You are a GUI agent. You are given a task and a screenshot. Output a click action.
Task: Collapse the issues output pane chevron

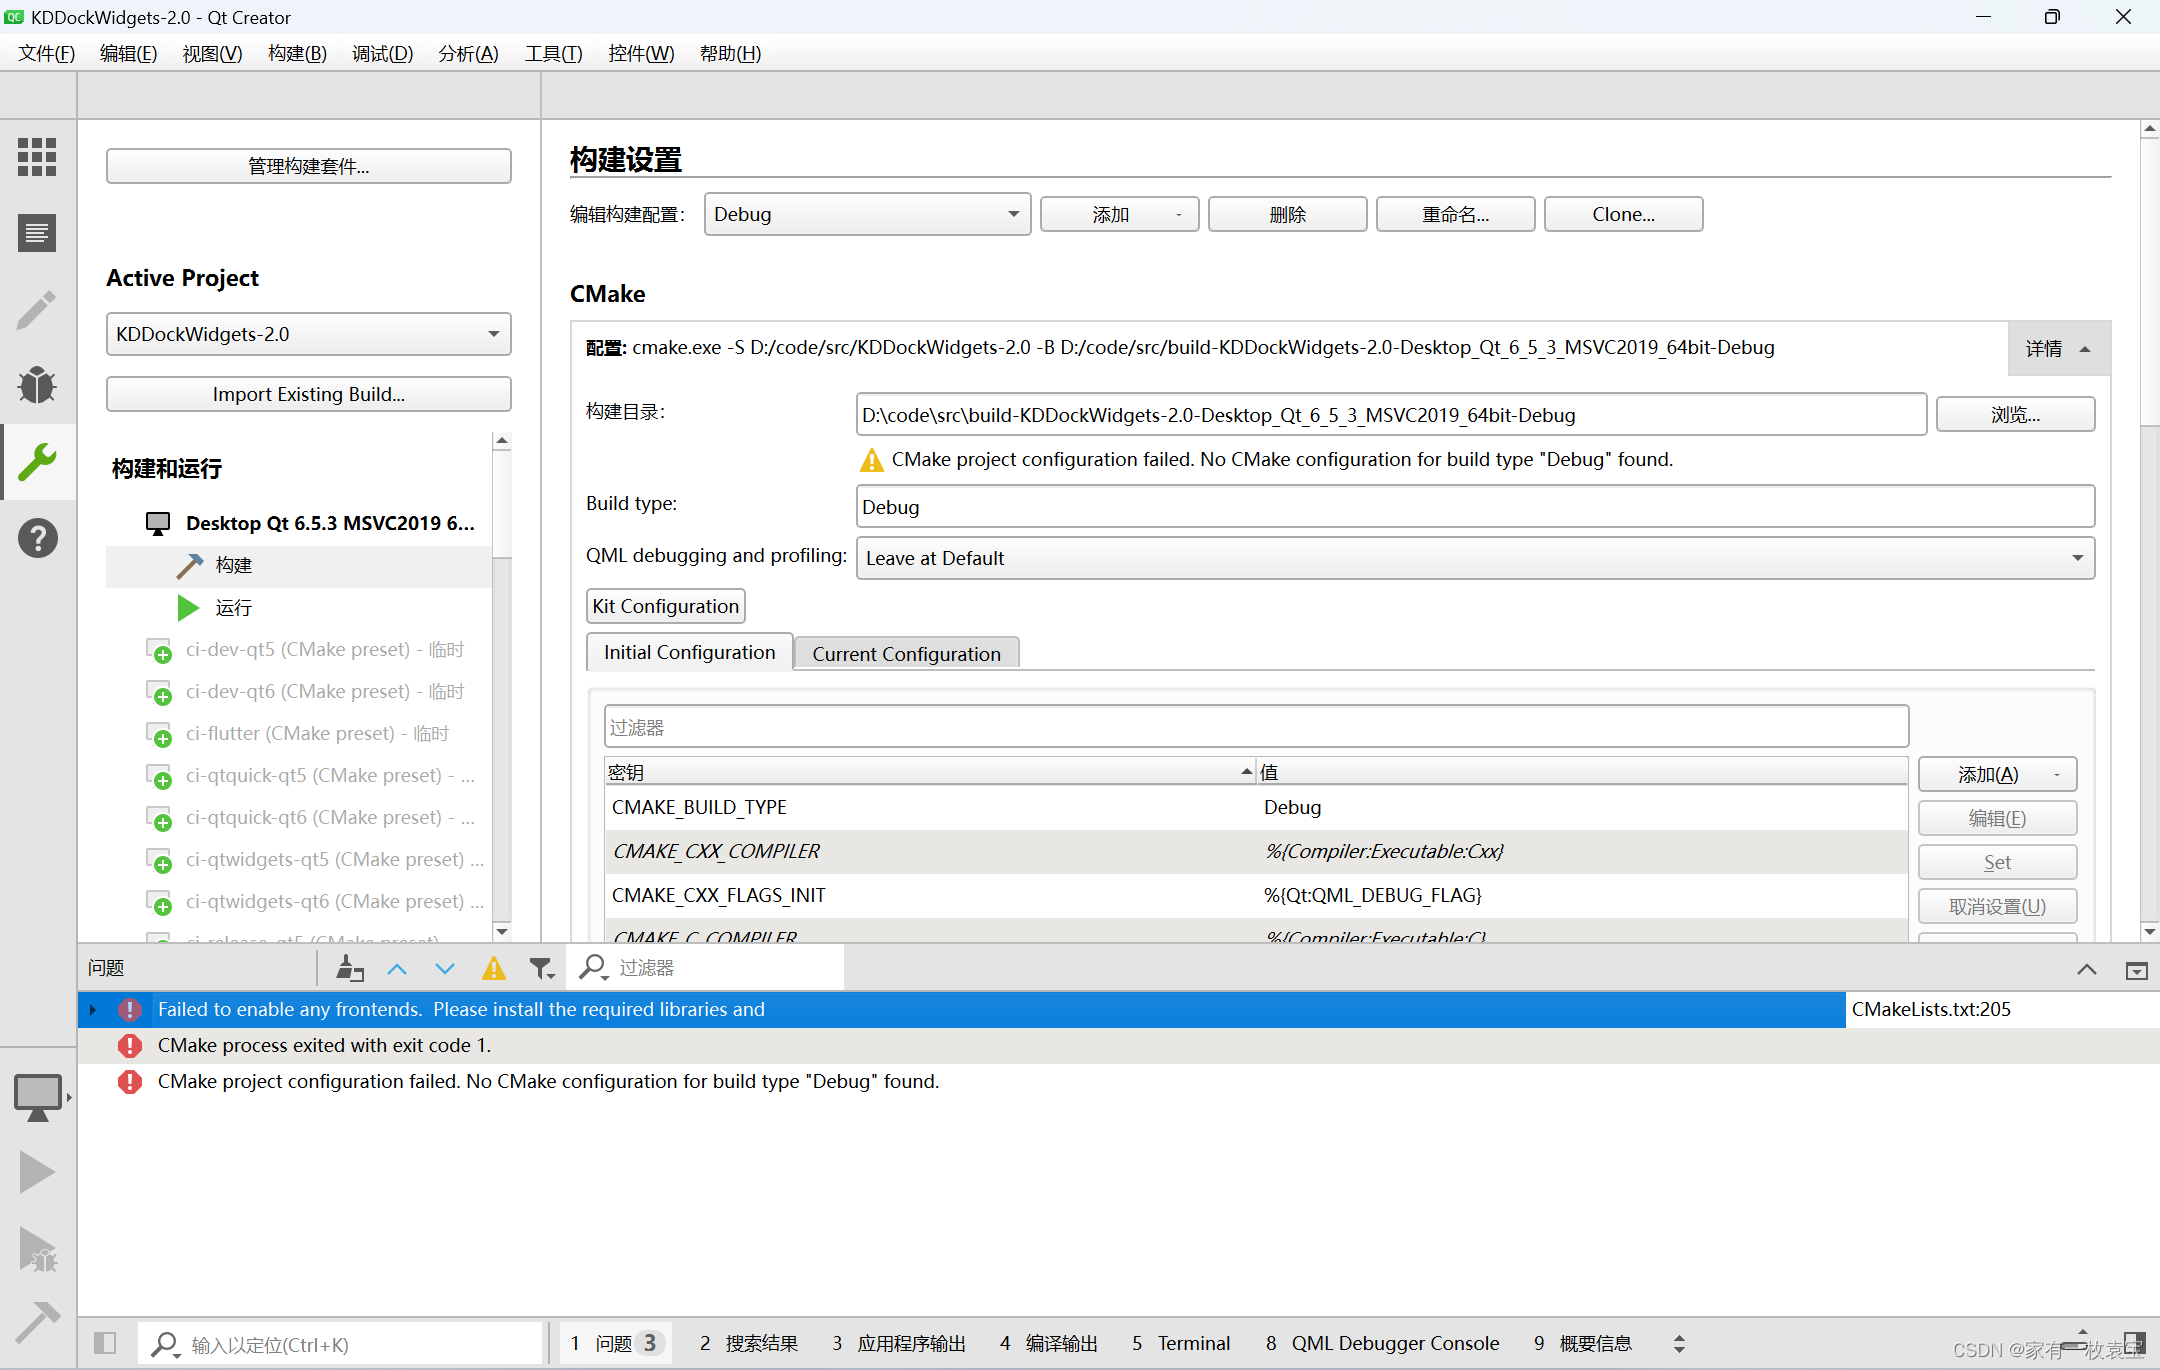point(2087,969)
